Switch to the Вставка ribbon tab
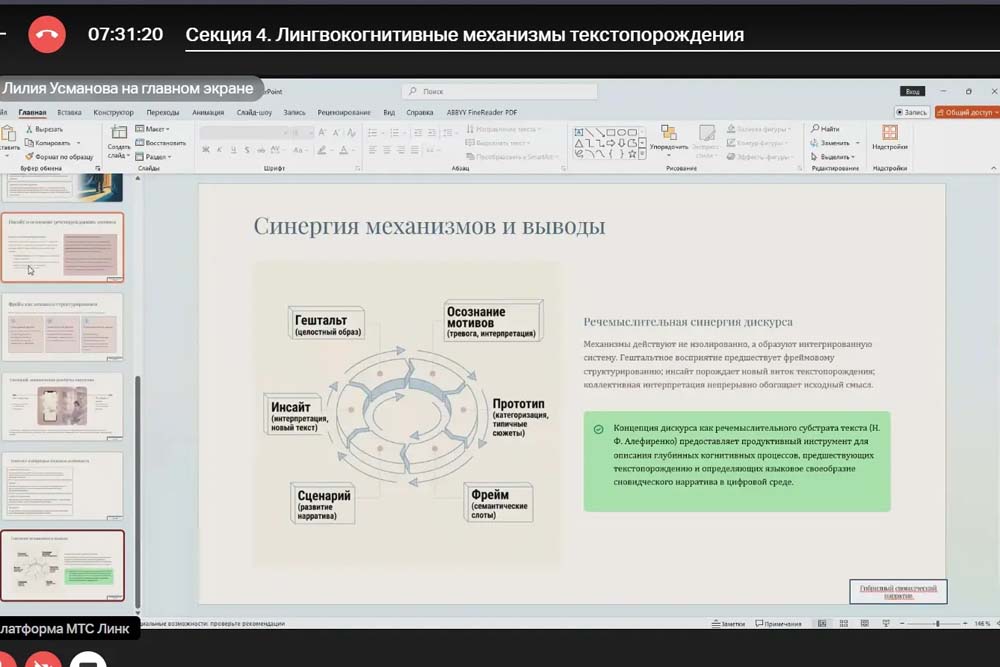Image resolution: width=1000 pixels, height=667 pixels. point(70,112)
